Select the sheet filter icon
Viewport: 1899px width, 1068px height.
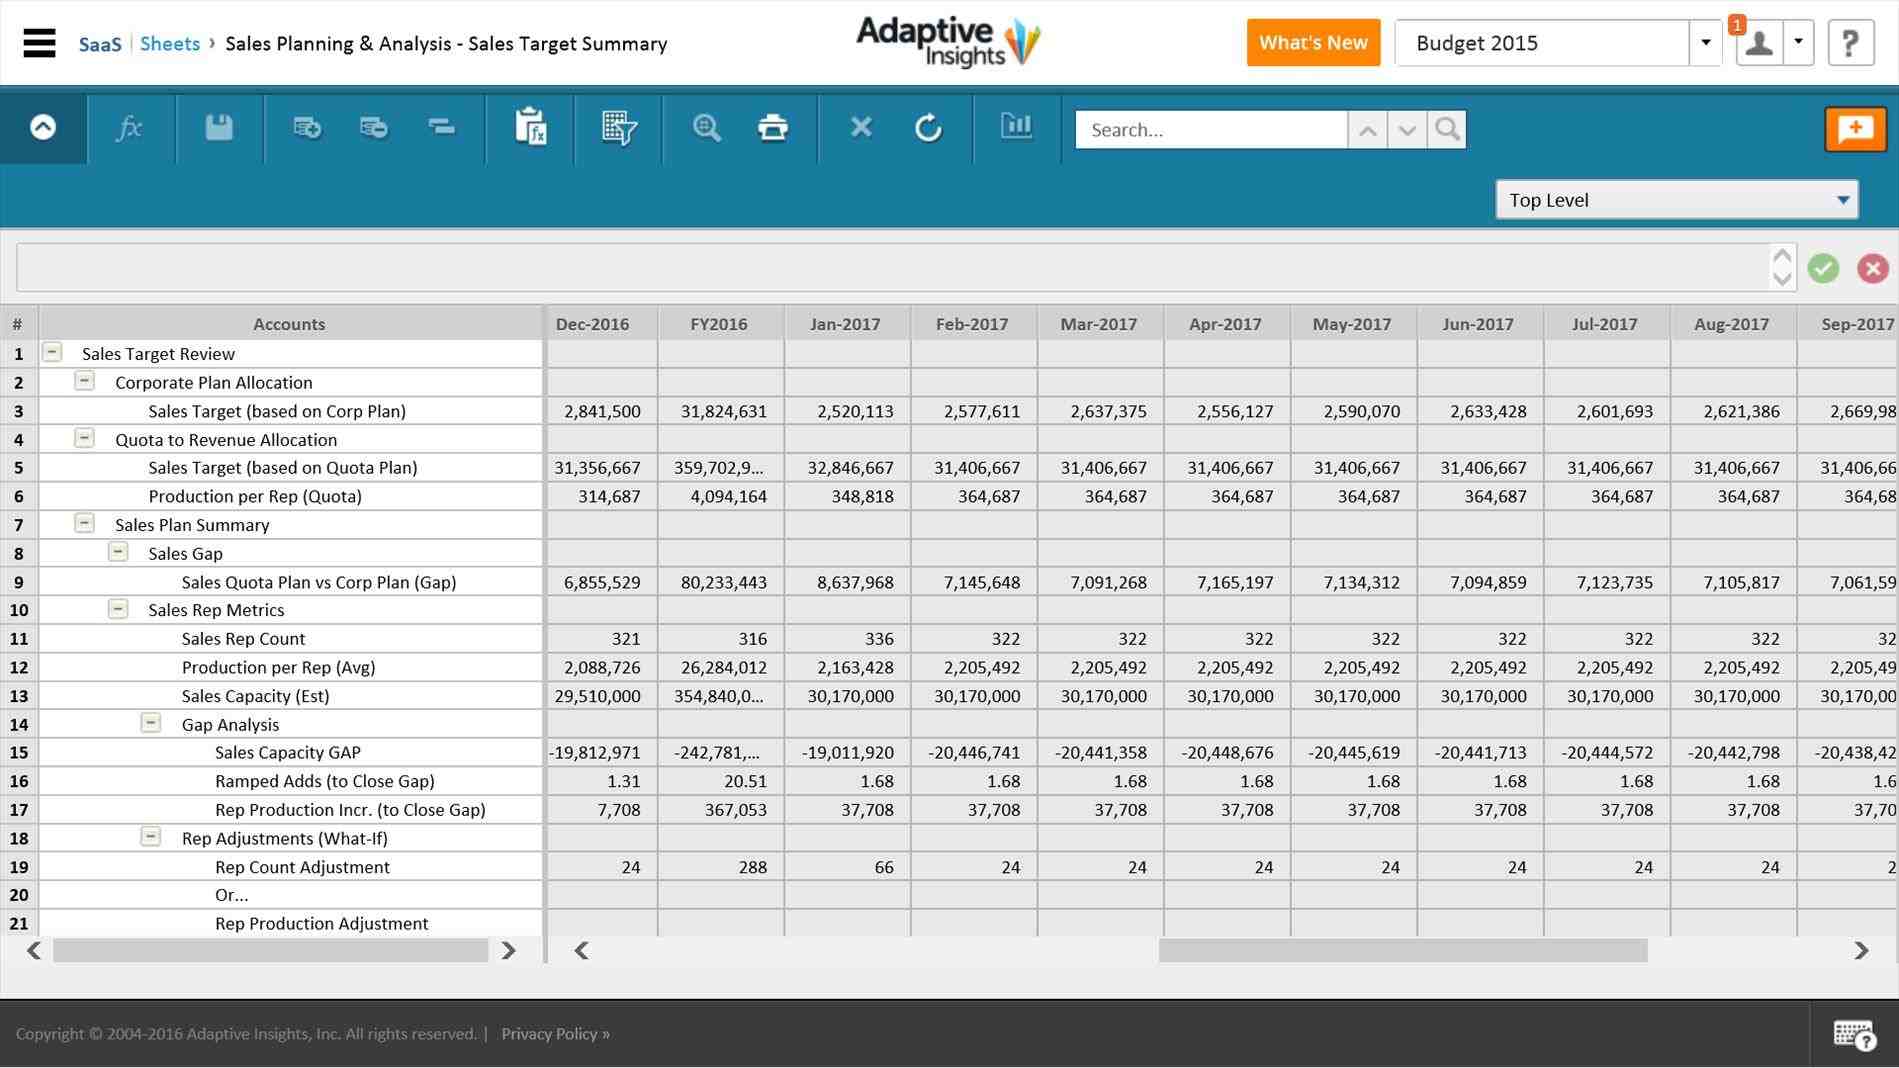[x=619, y=128]
